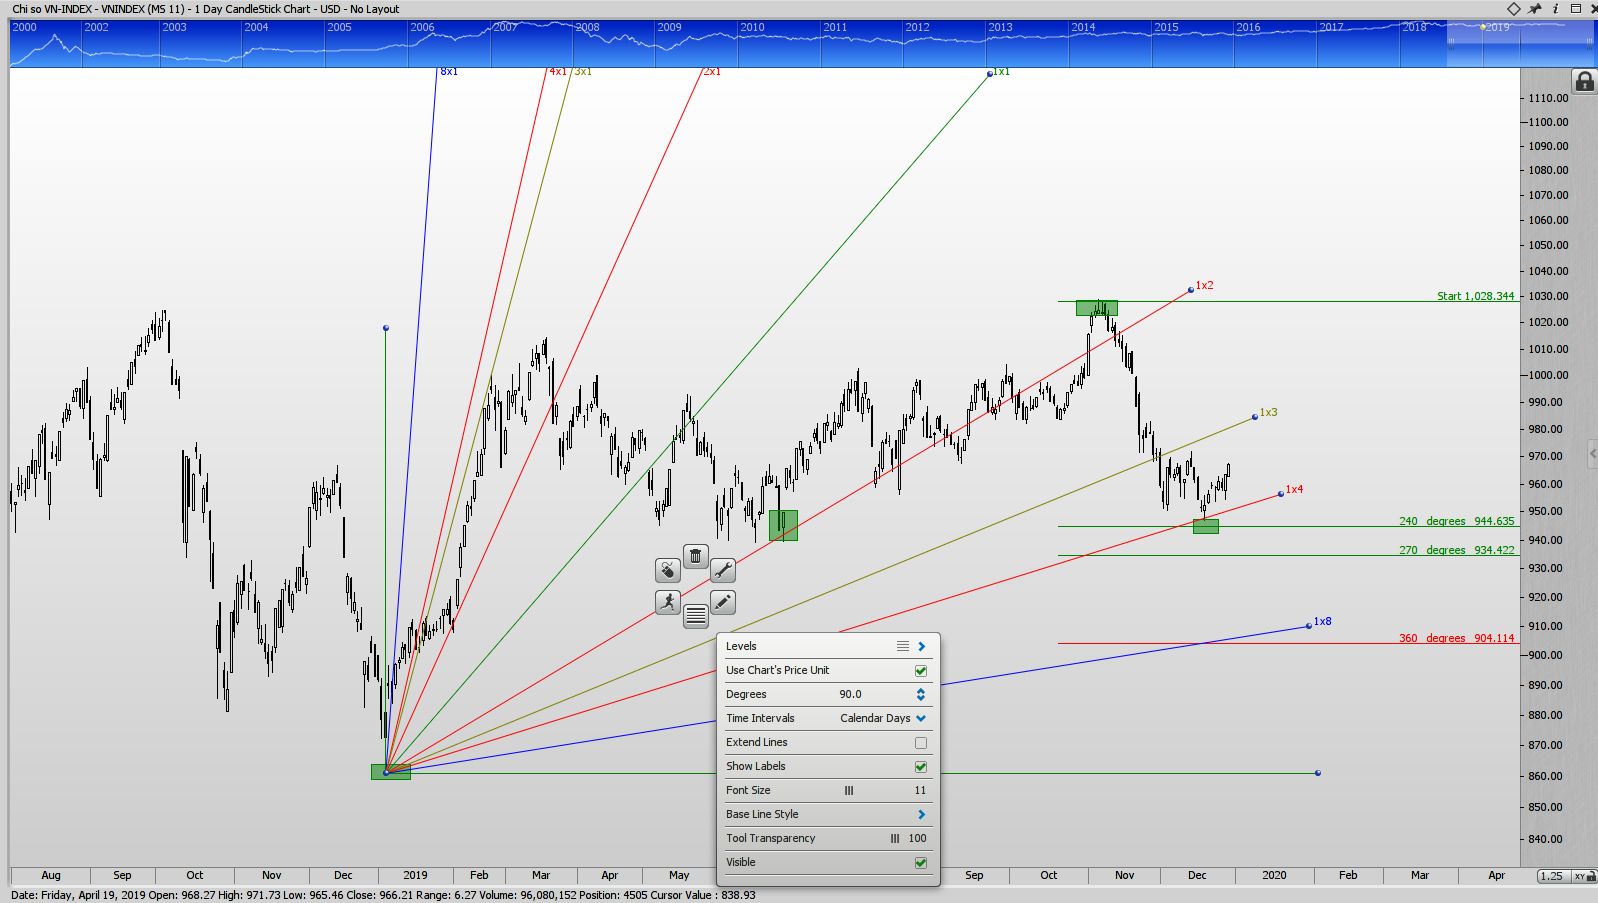Open chart info with the 'i' icon
Viewport: 1598px width, 903px height.
click(x=1556, y=9)
